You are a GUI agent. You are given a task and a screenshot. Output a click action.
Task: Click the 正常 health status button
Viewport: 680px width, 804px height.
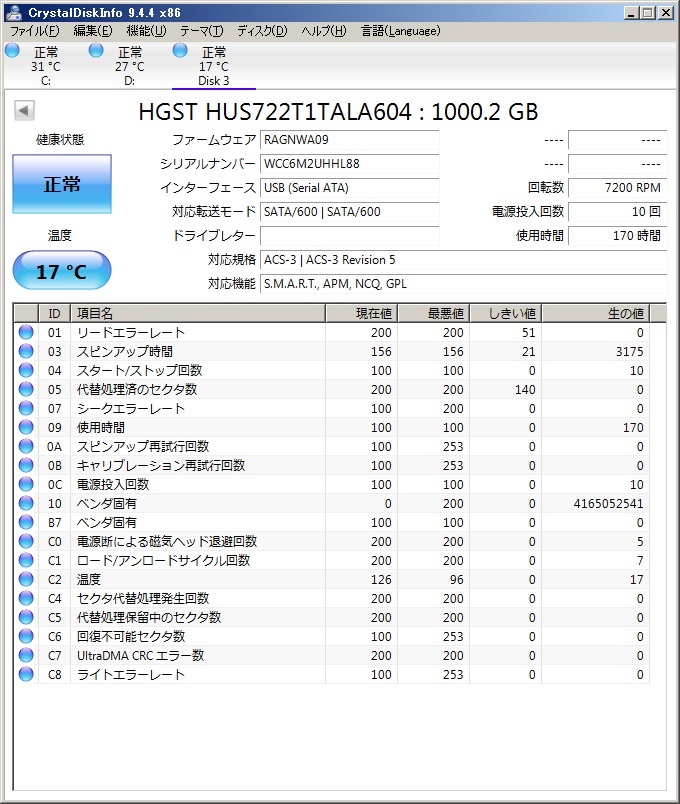[62, 184]
